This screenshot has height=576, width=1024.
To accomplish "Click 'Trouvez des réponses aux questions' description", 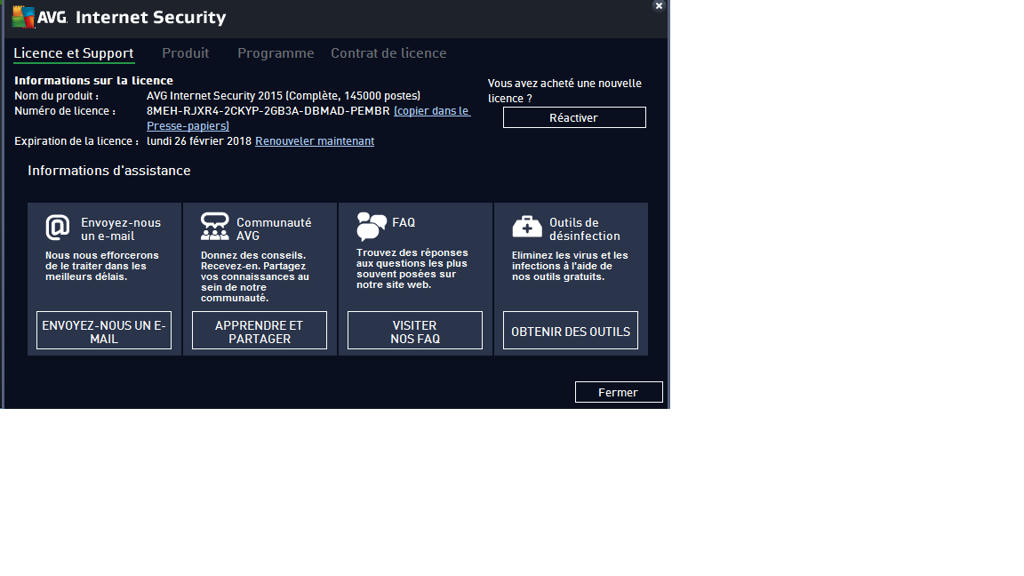I will pos(412,268).
